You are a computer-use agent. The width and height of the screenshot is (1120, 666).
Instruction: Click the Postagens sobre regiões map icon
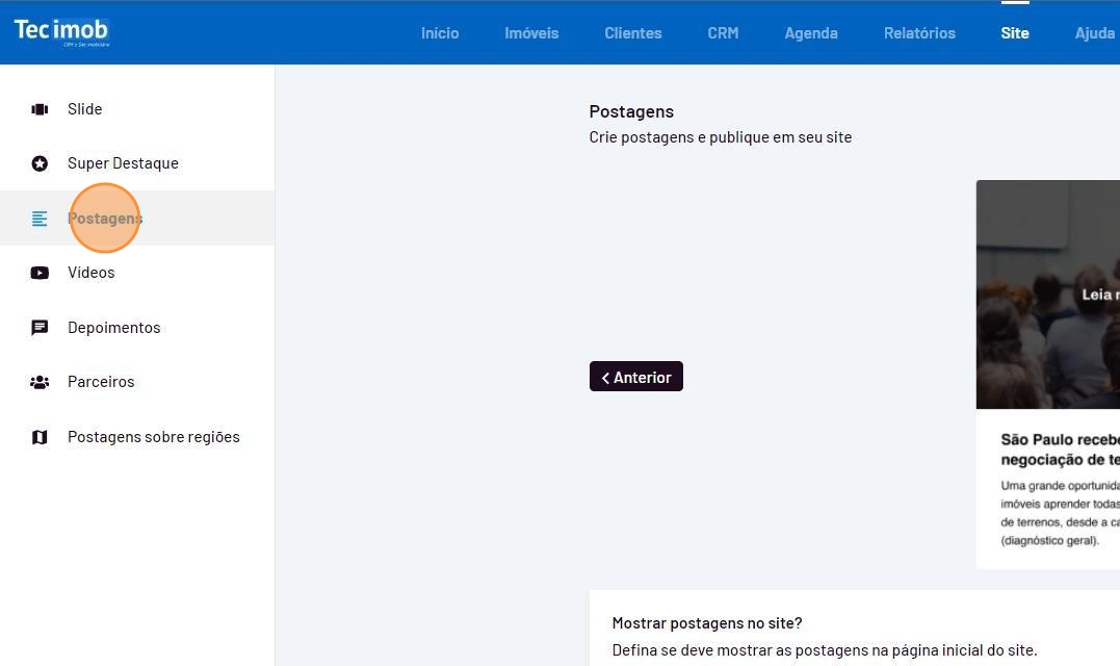coord(40,437)
